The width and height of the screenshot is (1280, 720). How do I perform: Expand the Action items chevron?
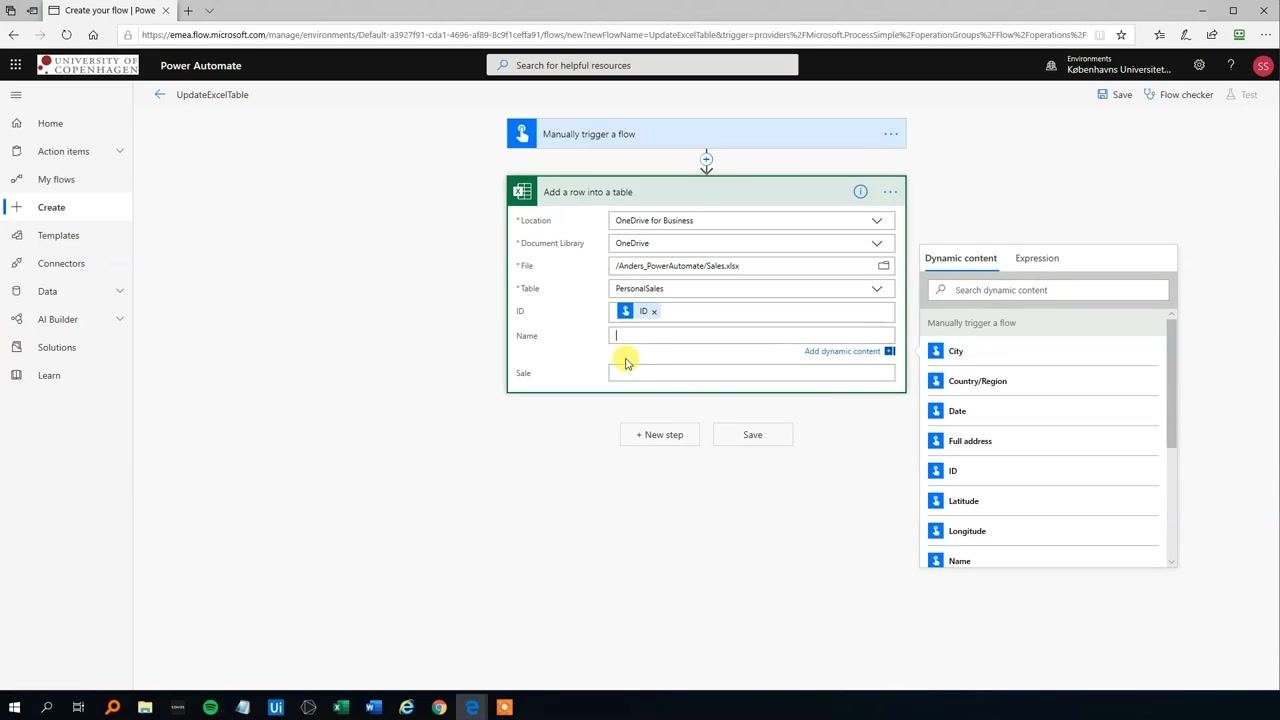tap(120, 151)
